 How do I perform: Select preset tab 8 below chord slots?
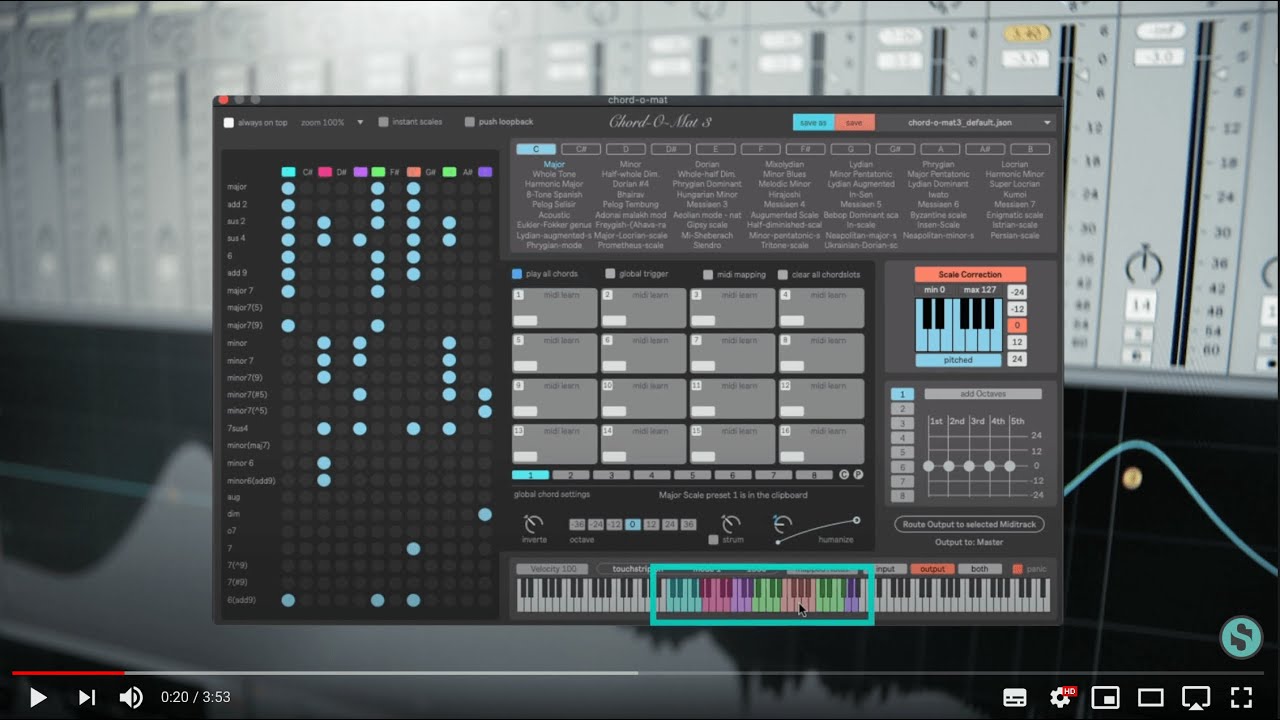click(x=814, y=475)
